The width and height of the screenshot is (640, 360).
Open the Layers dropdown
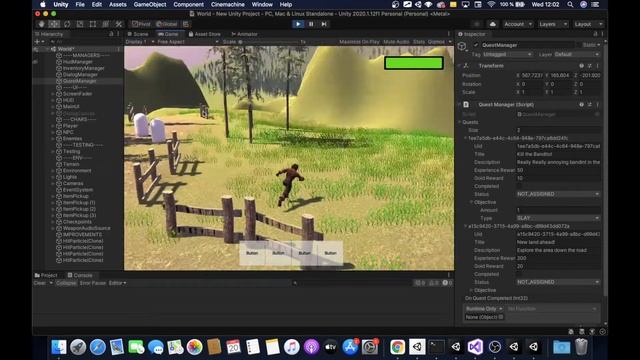pos(553,24)
